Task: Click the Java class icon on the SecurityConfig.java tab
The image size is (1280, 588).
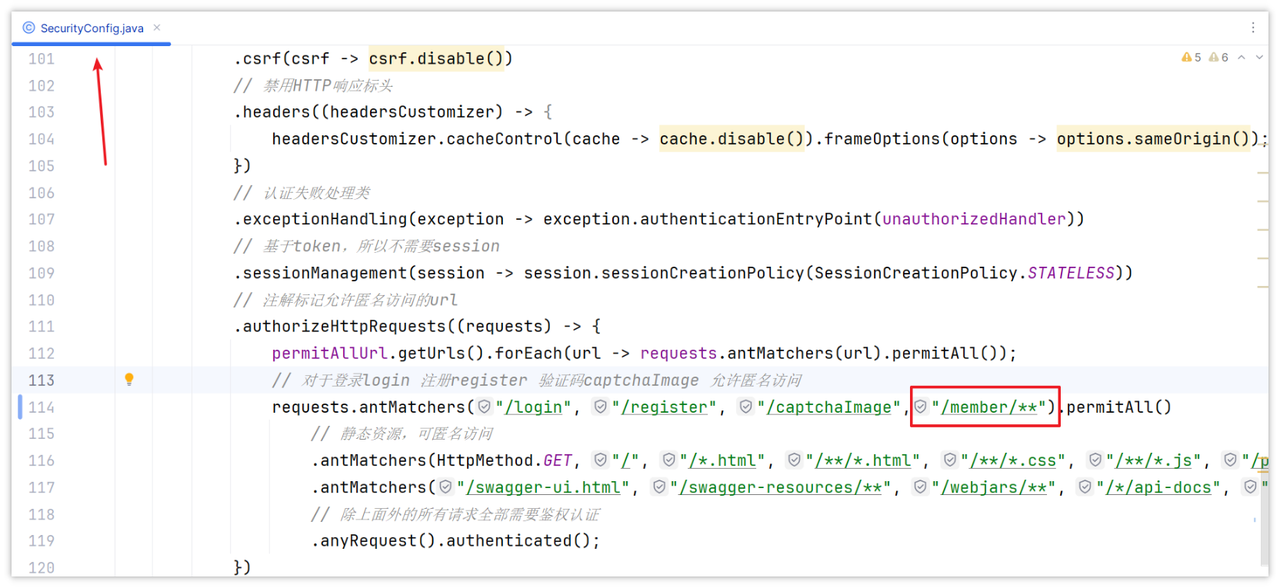Action: 28,28
